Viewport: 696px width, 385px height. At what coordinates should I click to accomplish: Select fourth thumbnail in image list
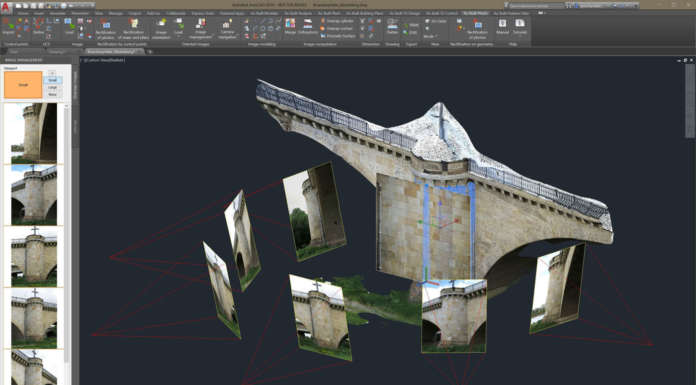pos(34,318)
